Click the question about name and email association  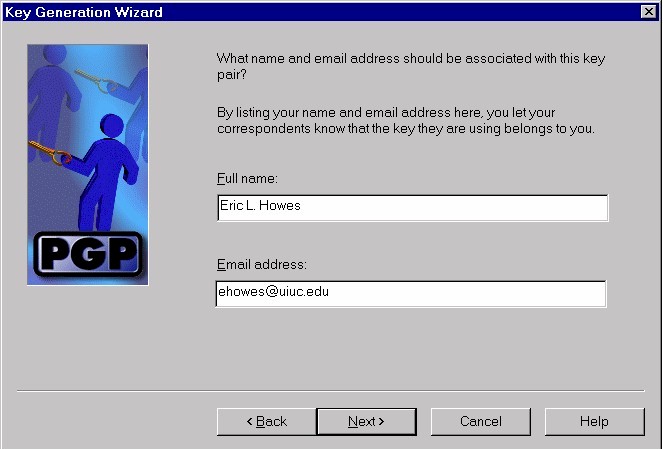(411, 66)
